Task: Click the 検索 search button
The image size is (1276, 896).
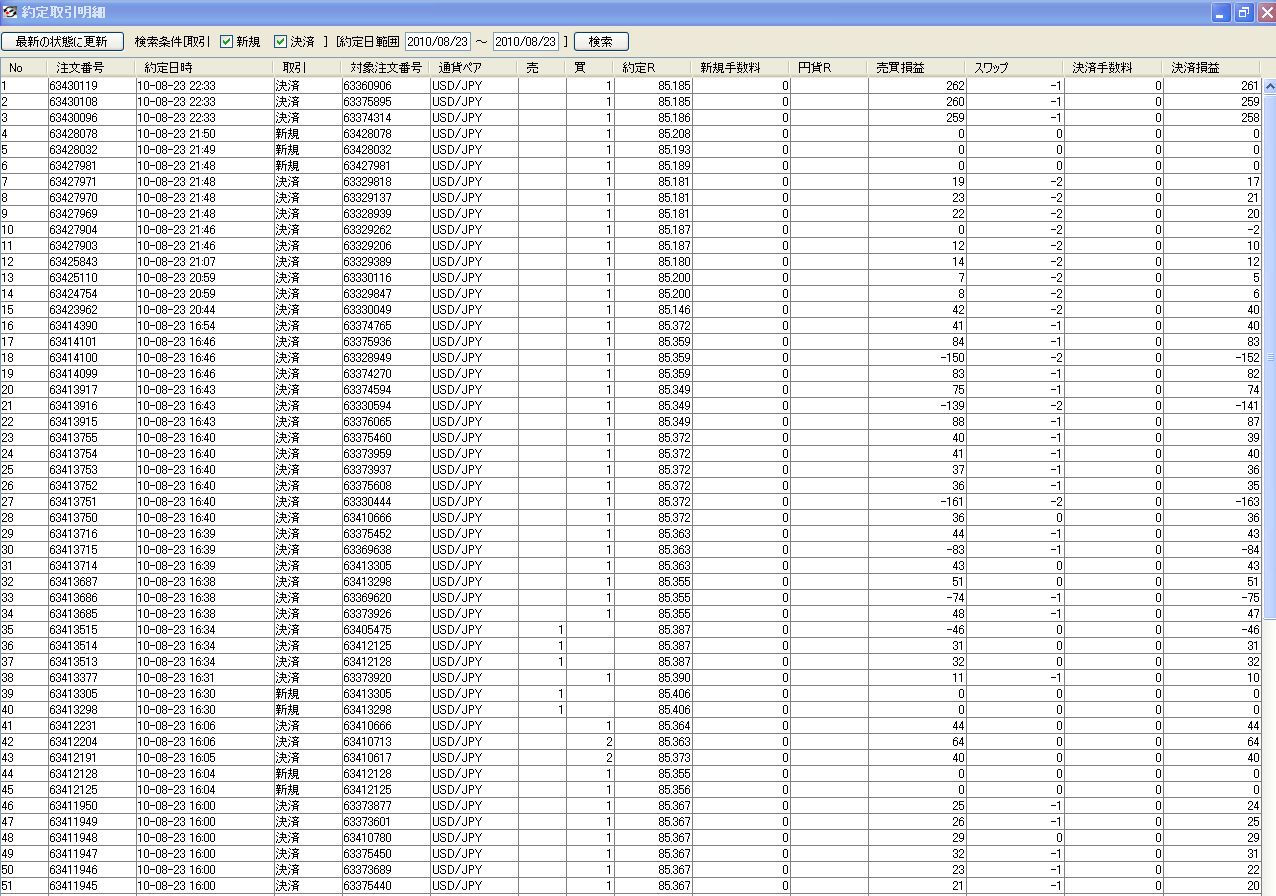Action: (600, 41)
